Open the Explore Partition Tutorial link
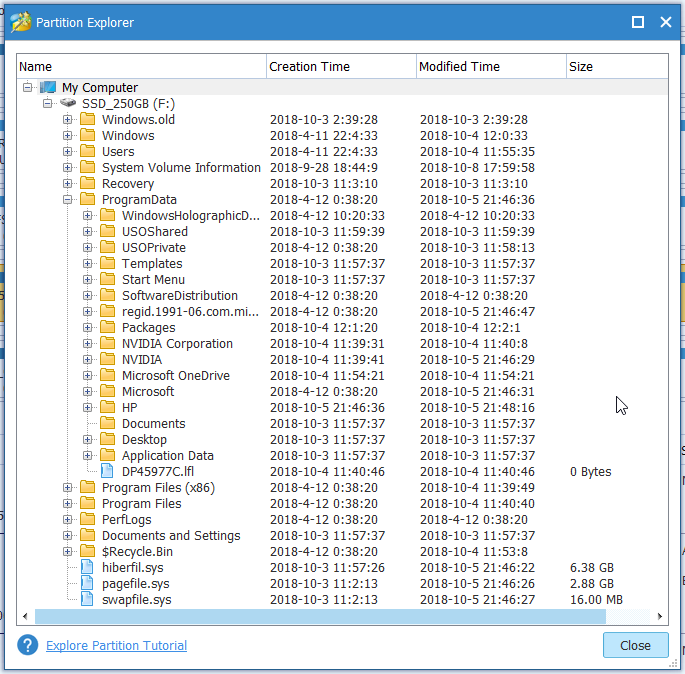This screenshot has height=674, width=685. tap(116, 645)
